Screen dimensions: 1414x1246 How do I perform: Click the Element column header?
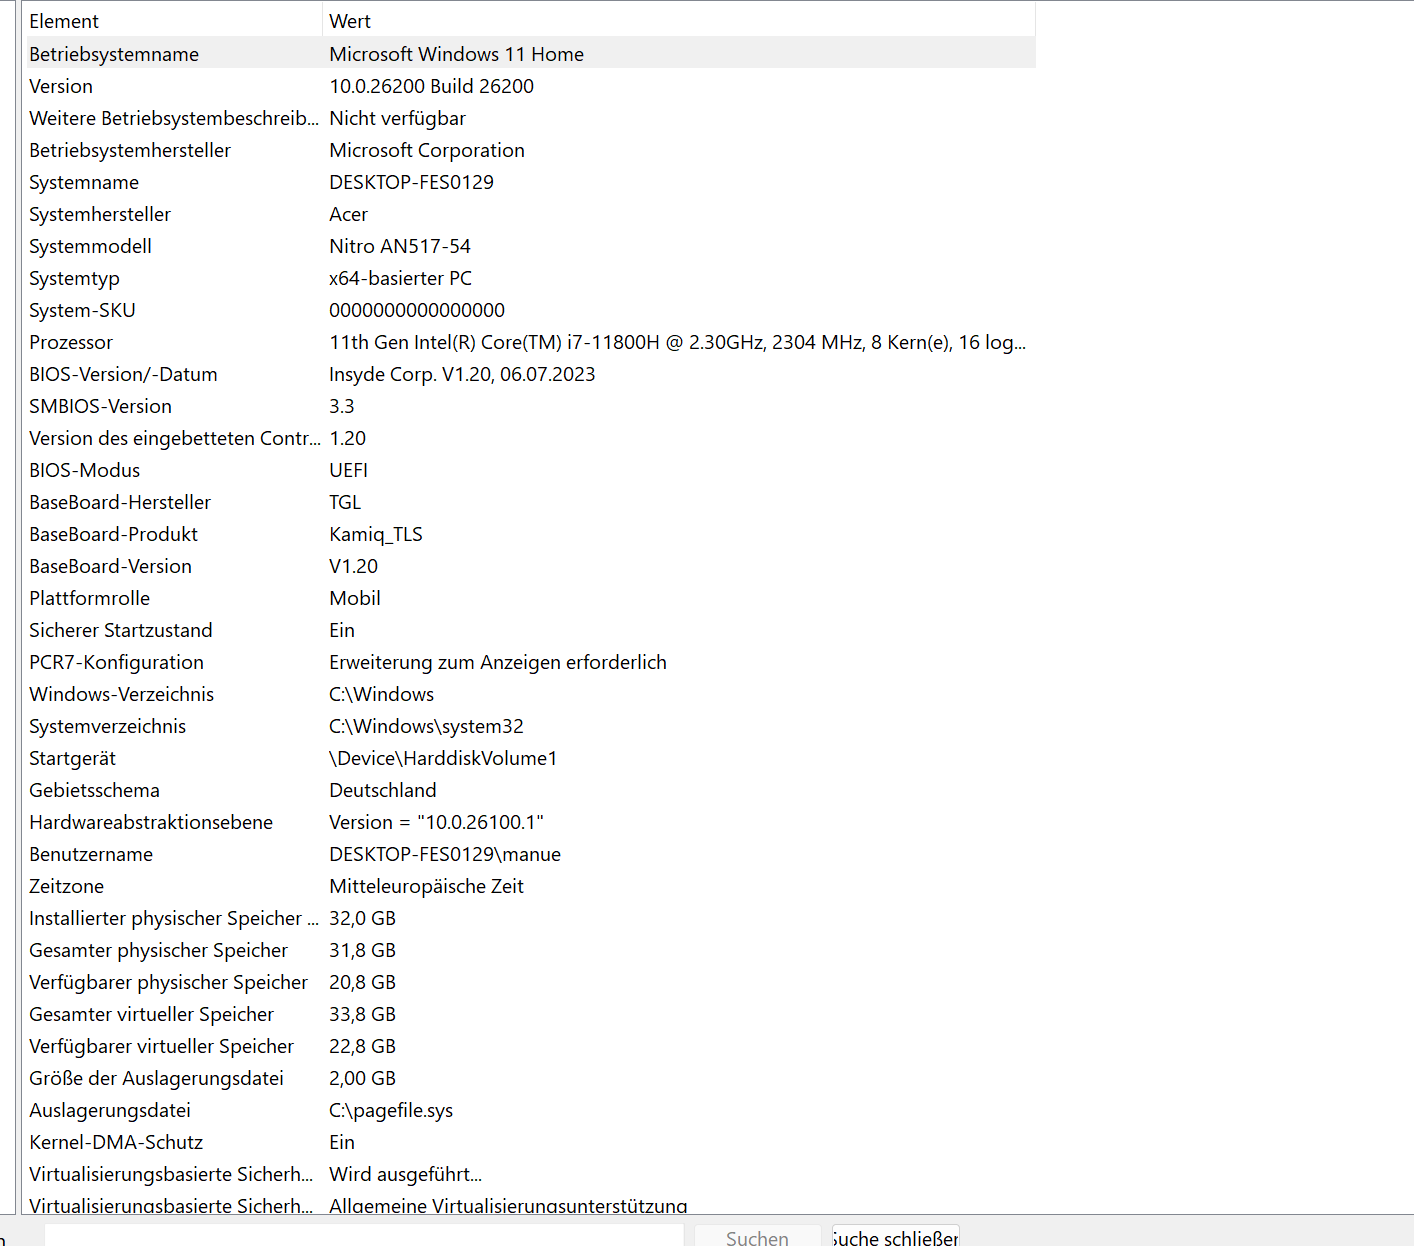[x=172, y=21]
